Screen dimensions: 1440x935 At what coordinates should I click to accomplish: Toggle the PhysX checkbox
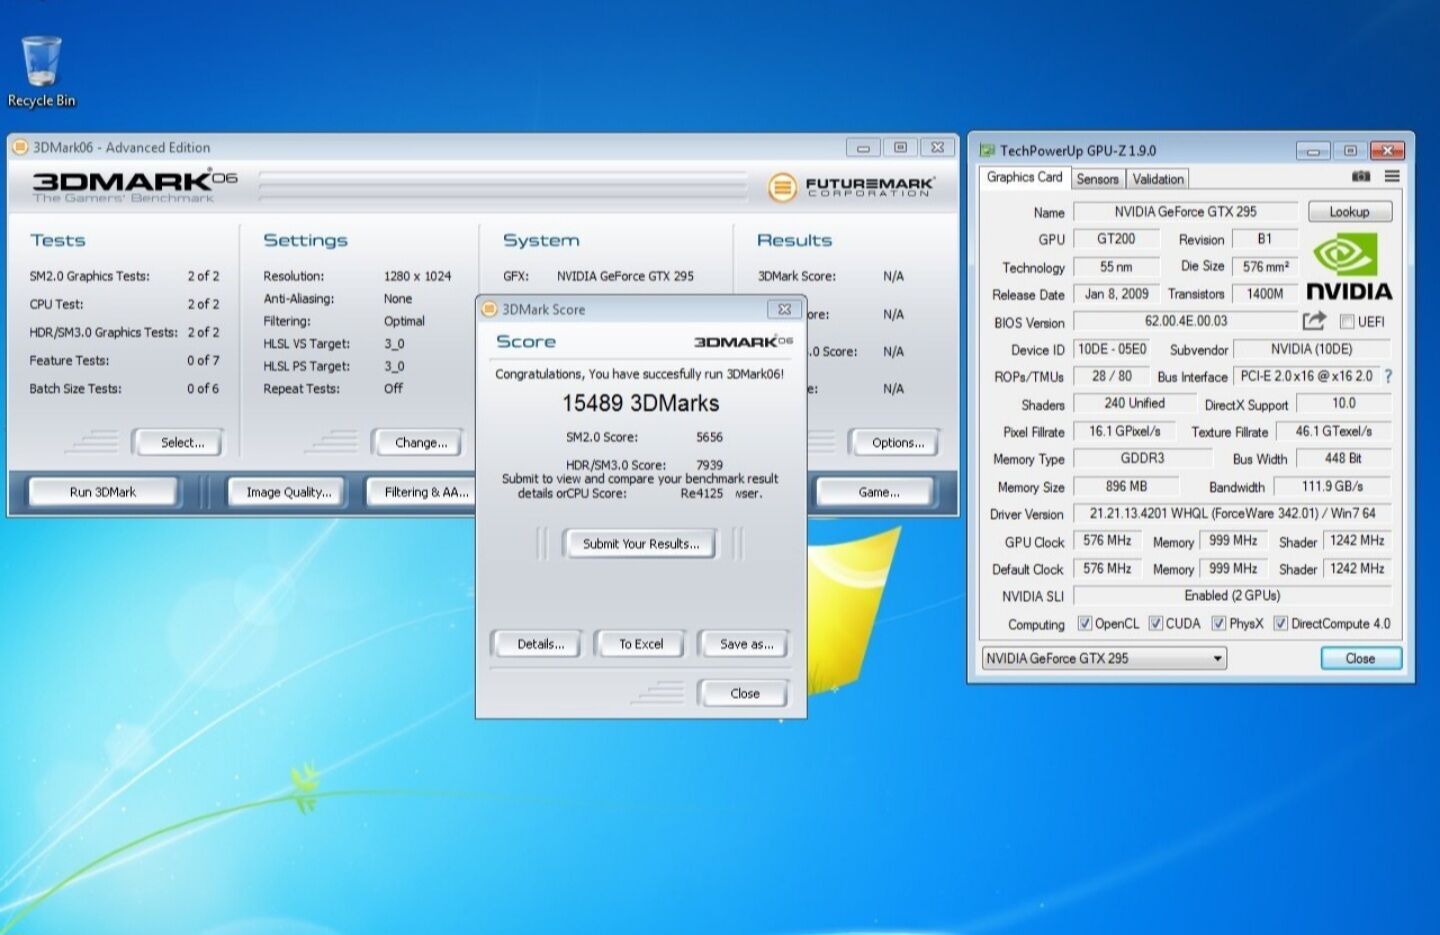click(x=1218, y=623)
